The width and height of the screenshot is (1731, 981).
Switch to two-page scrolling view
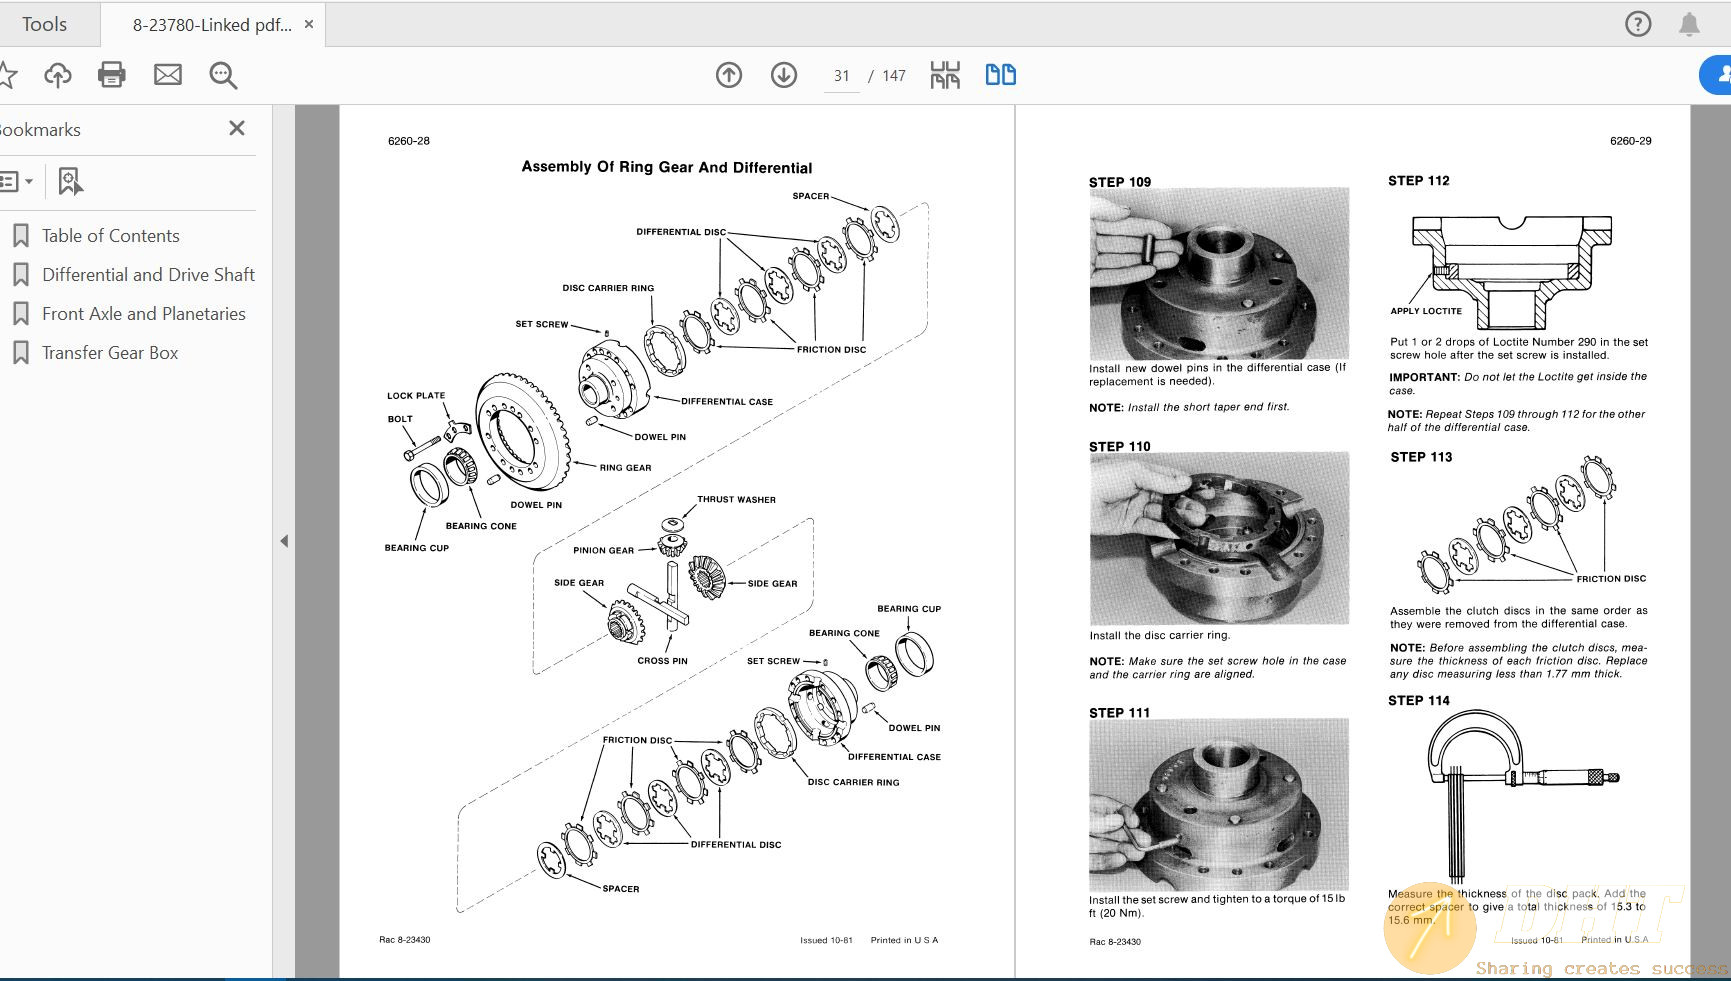click(999, 74)
